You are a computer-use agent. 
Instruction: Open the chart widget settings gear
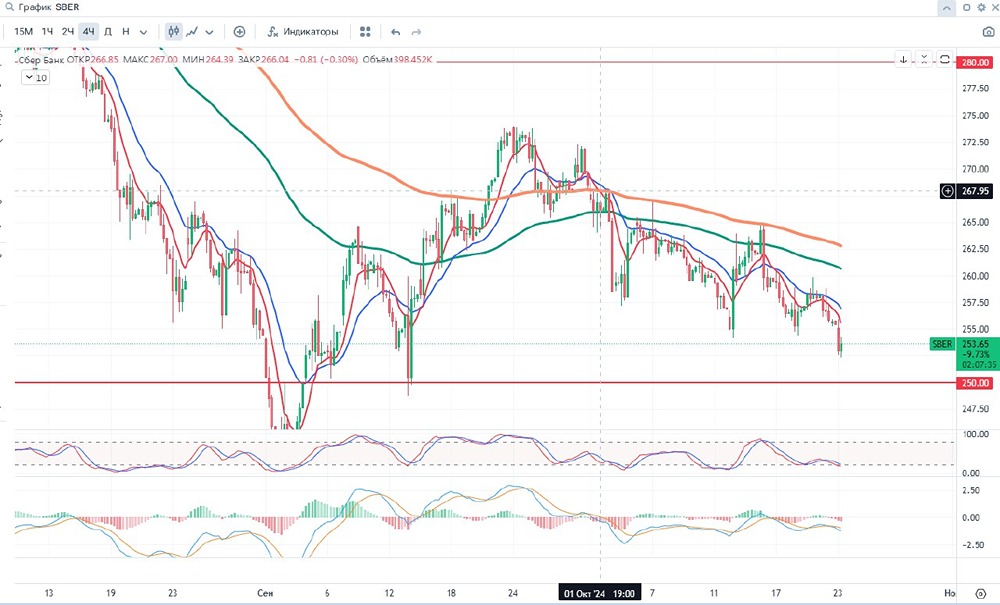point(982,8)
